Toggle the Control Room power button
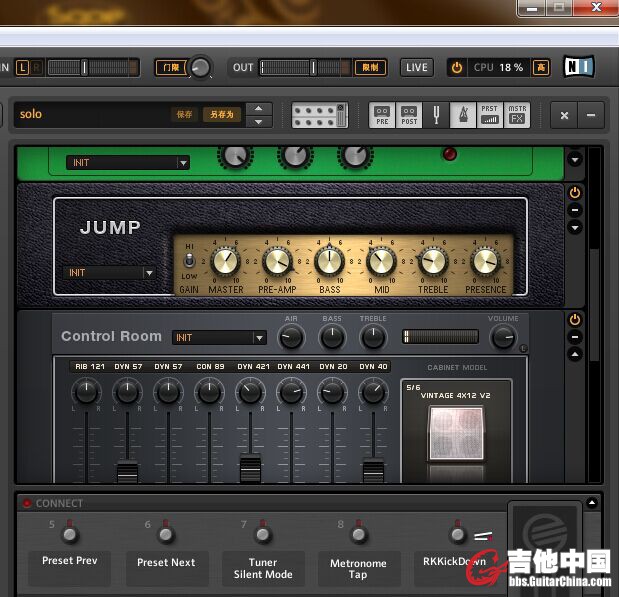This screenshot has width=619, height=597. (x=575, y=319)
